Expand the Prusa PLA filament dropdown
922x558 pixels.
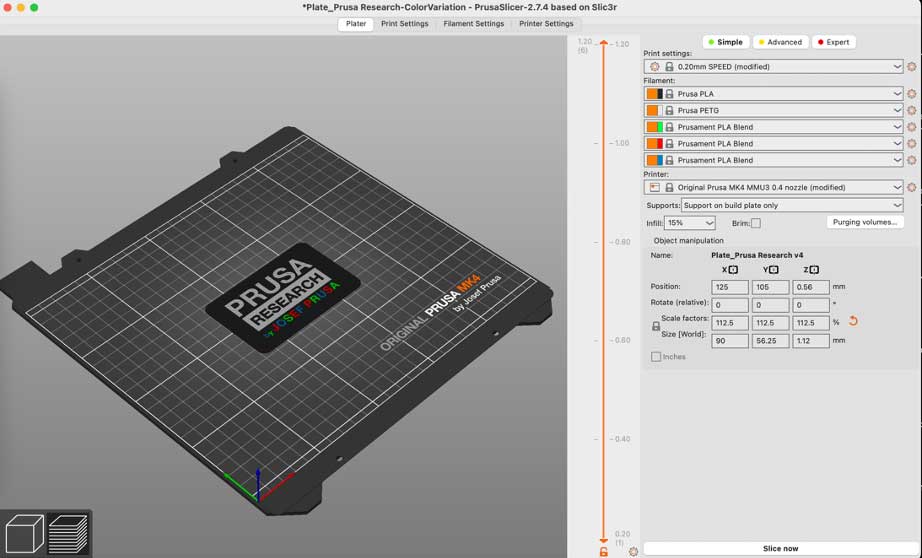[773, 93]
